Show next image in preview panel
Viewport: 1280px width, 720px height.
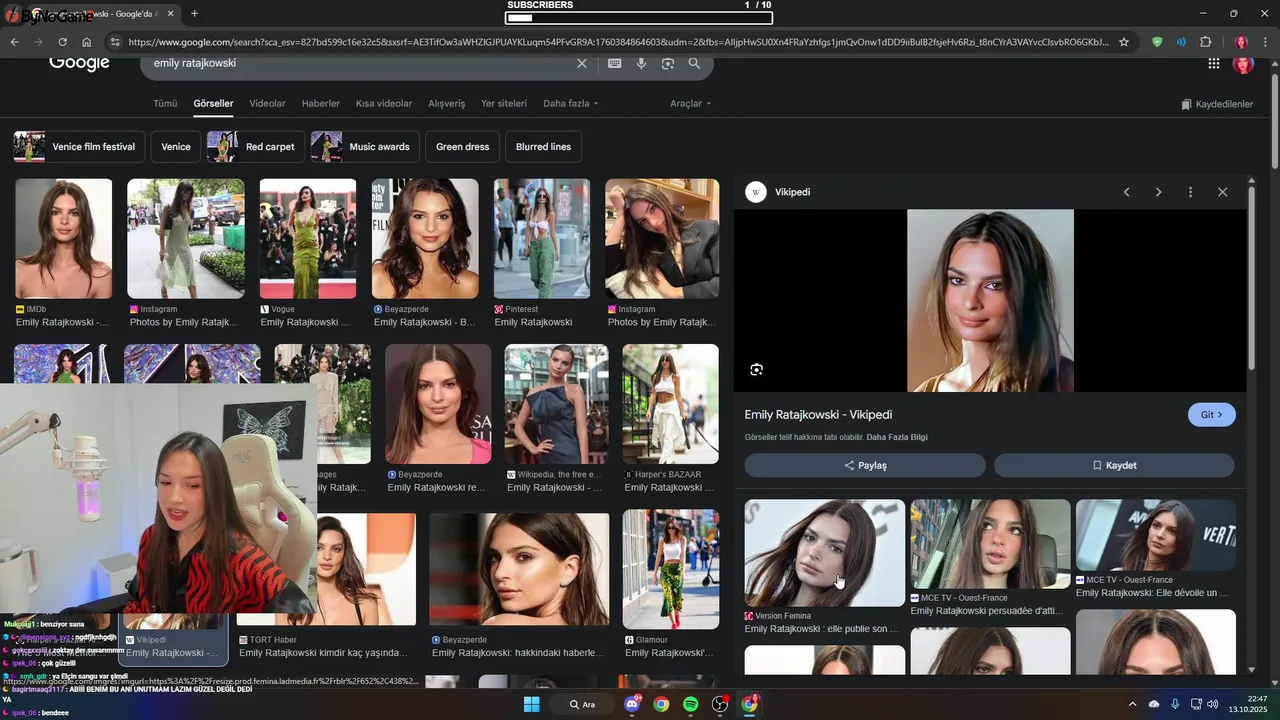[1158, 192]
